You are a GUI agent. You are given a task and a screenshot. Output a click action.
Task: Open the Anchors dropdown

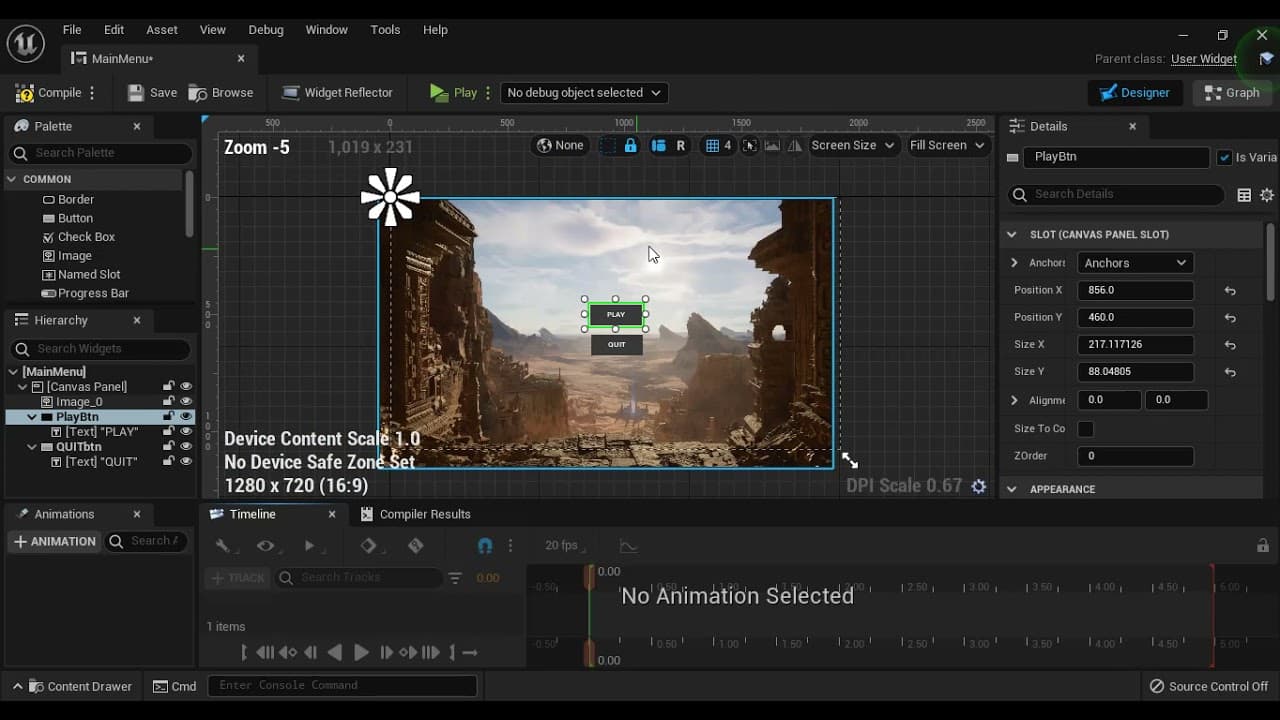coord(1135,263)
